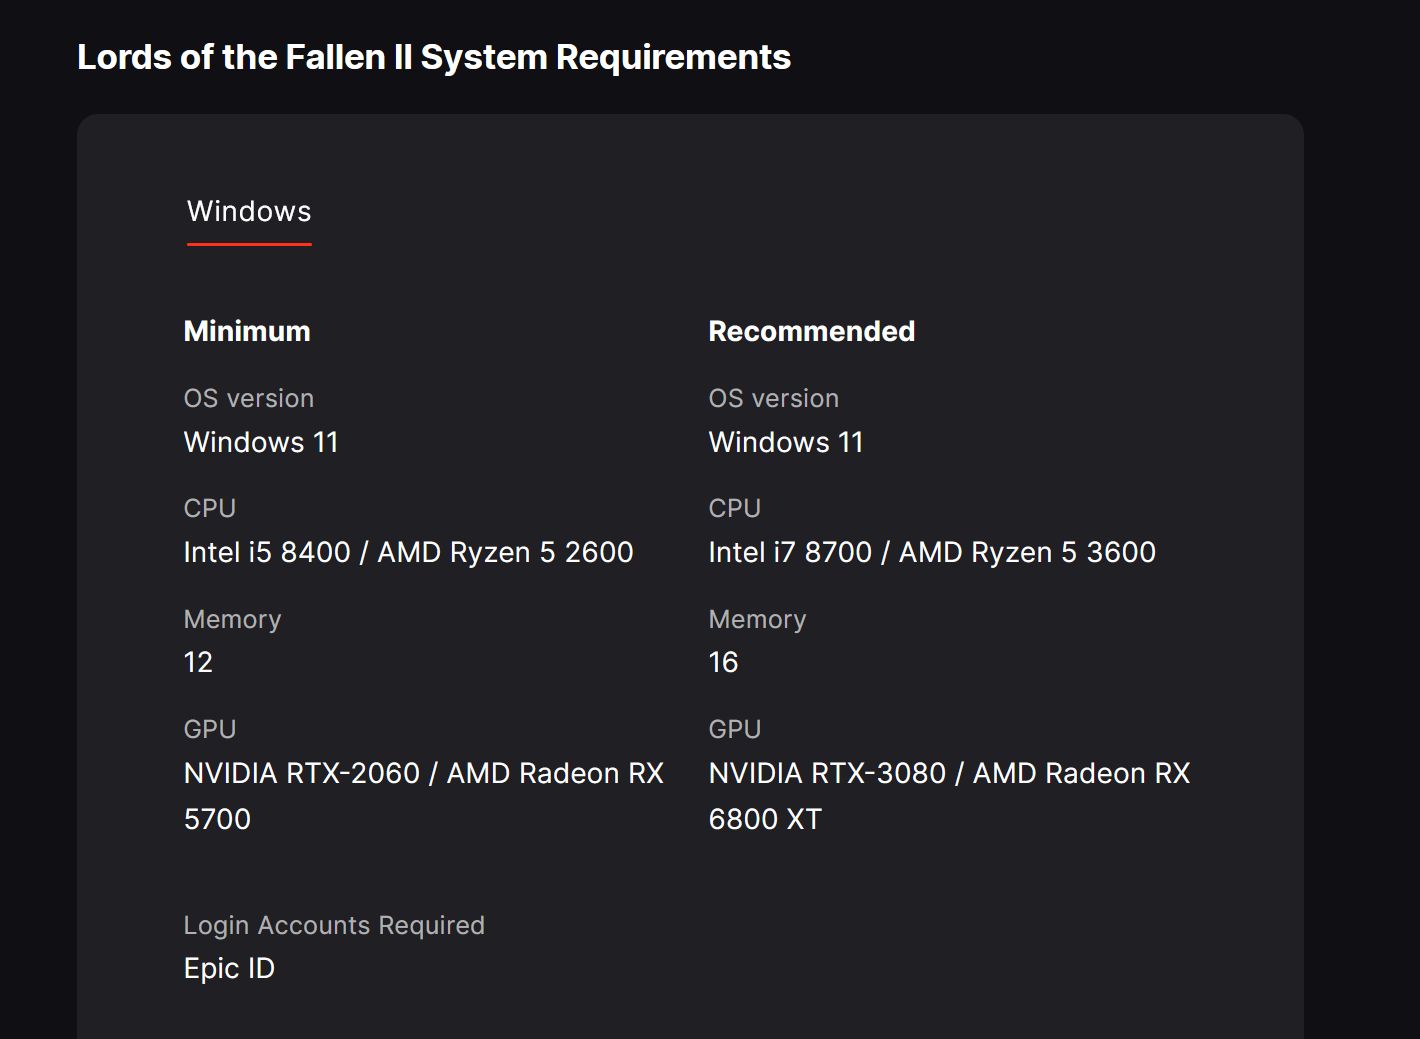This screenshot has height=1039, width=1420.
Task: Click the NVIDIA RTX-3080 GPU text
Action: 827,773
